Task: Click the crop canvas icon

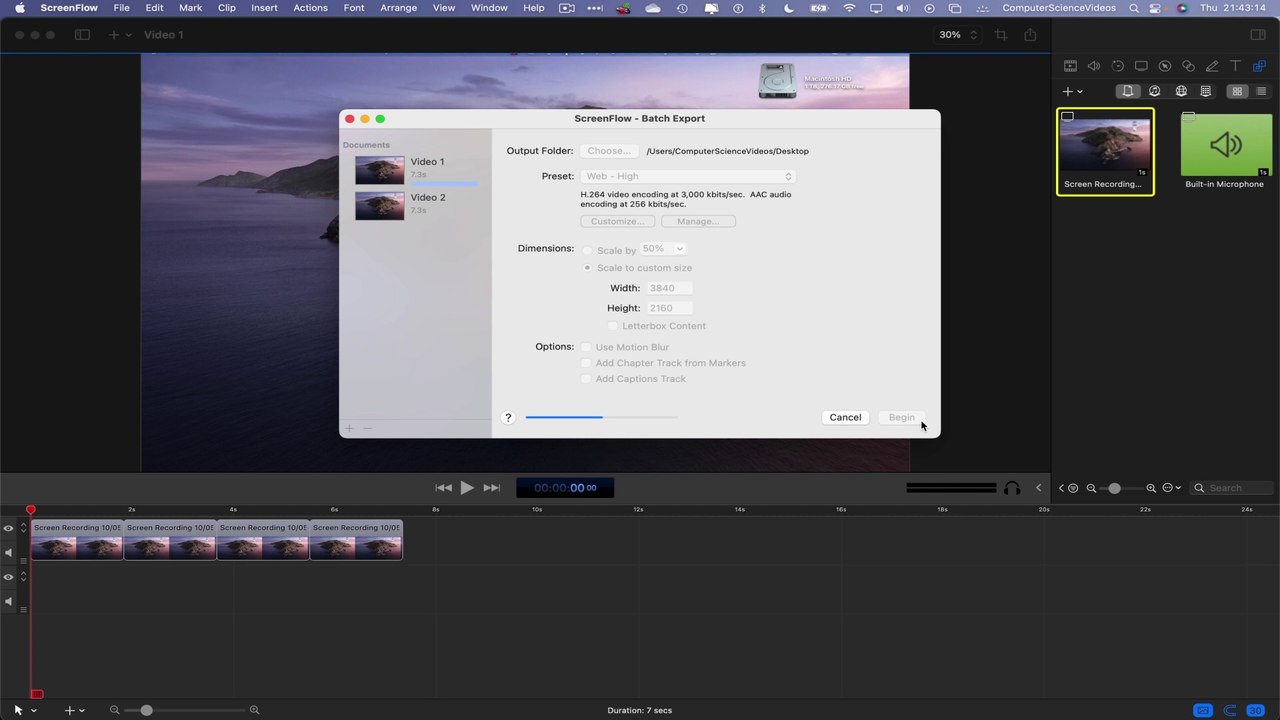Action: pos(1001,35)
